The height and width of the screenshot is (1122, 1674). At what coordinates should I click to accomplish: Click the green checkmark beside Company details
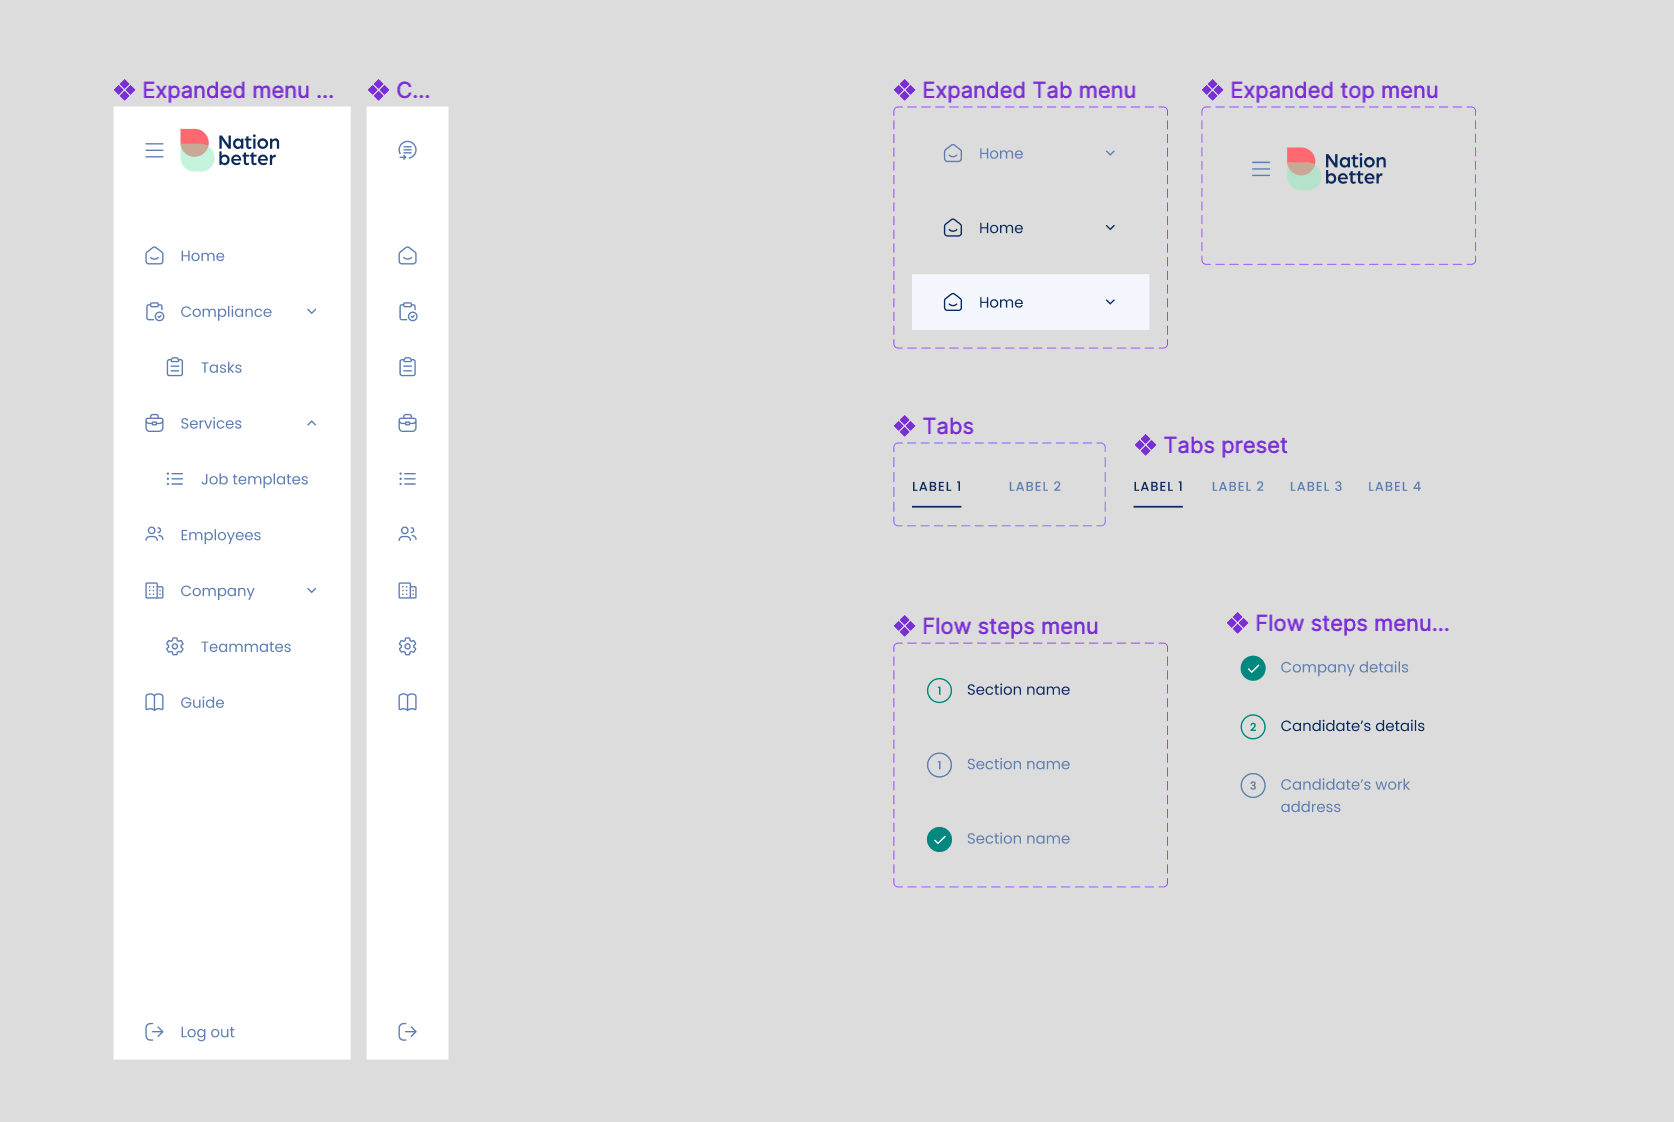click(x=1253, y=668)
